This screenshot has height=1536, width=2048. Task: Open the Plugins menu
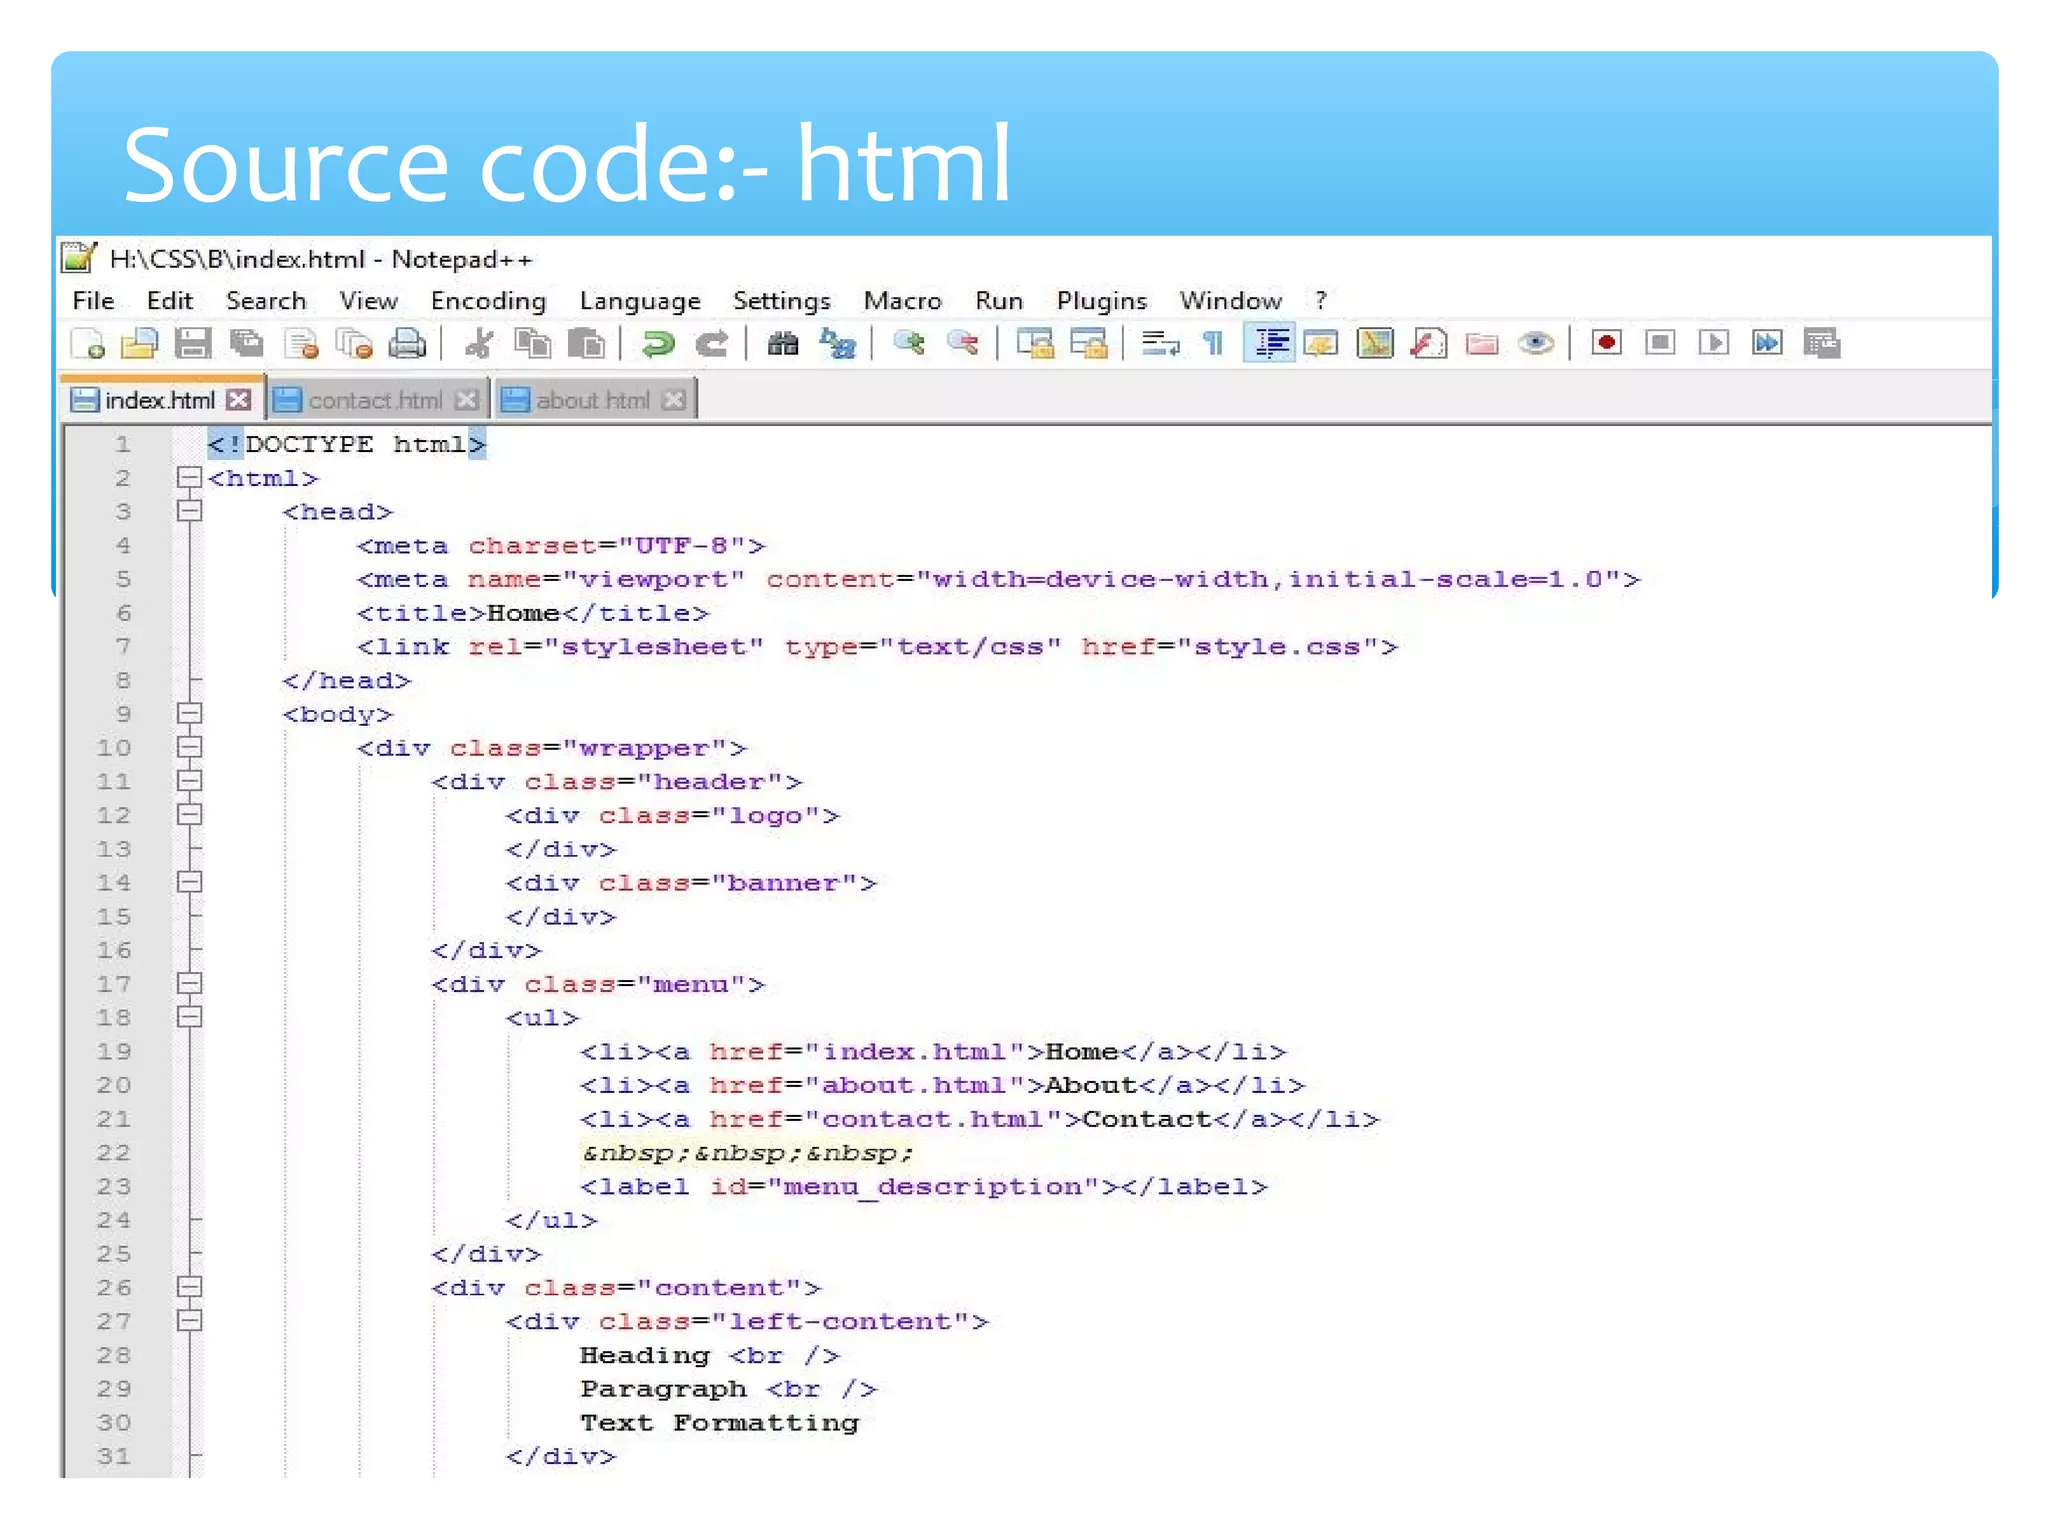pos(1101,301)
